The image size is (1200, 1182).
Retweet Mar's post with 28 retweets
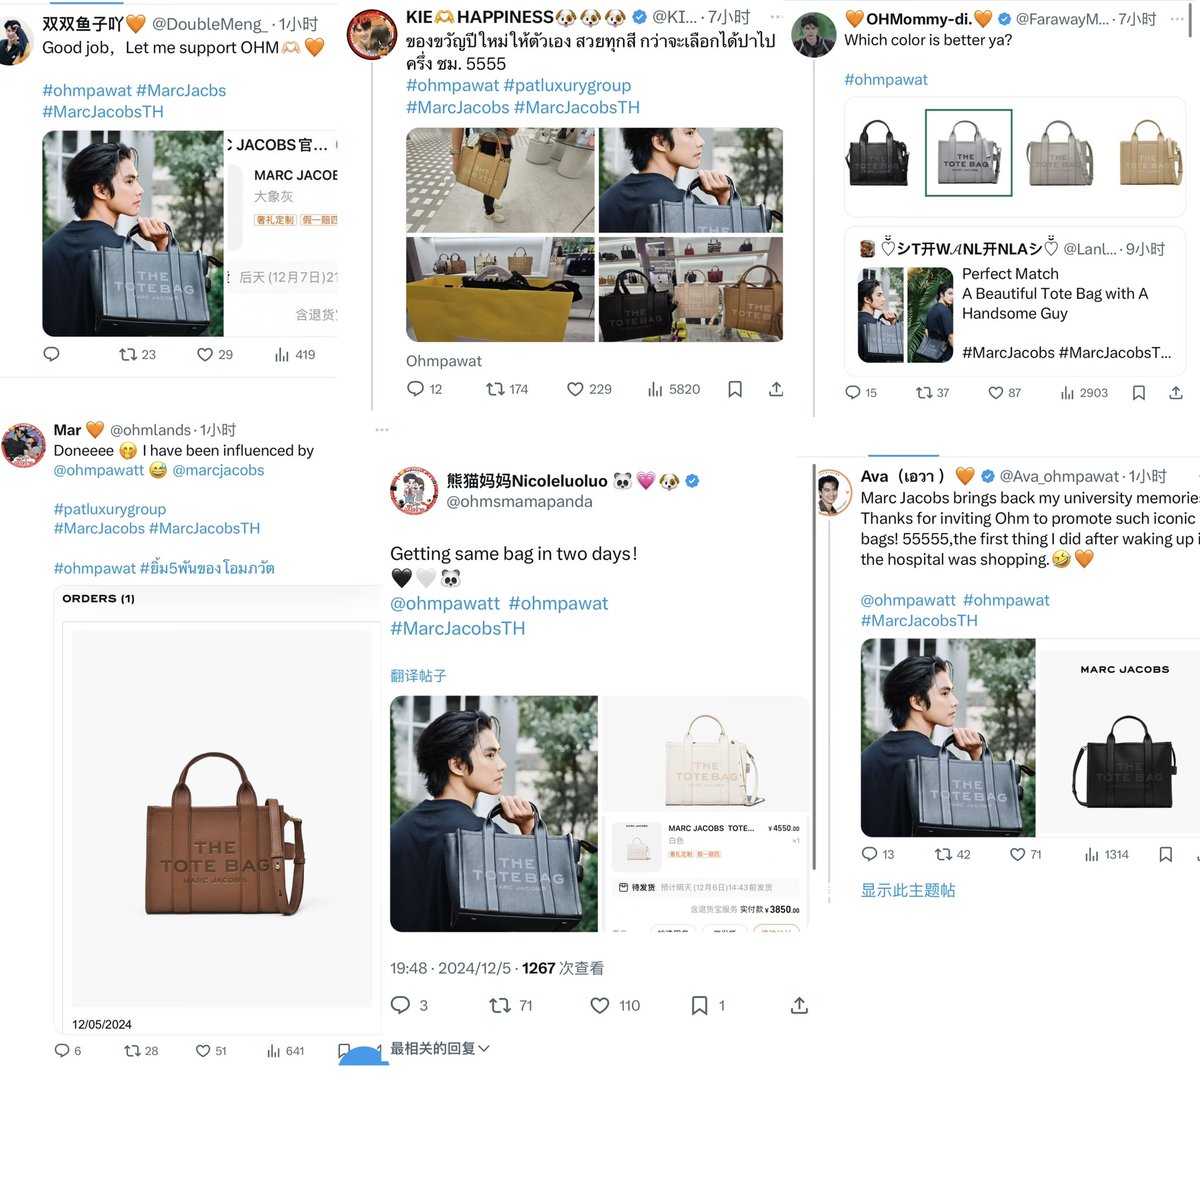pyautogui.click(x=140, y=1051)
